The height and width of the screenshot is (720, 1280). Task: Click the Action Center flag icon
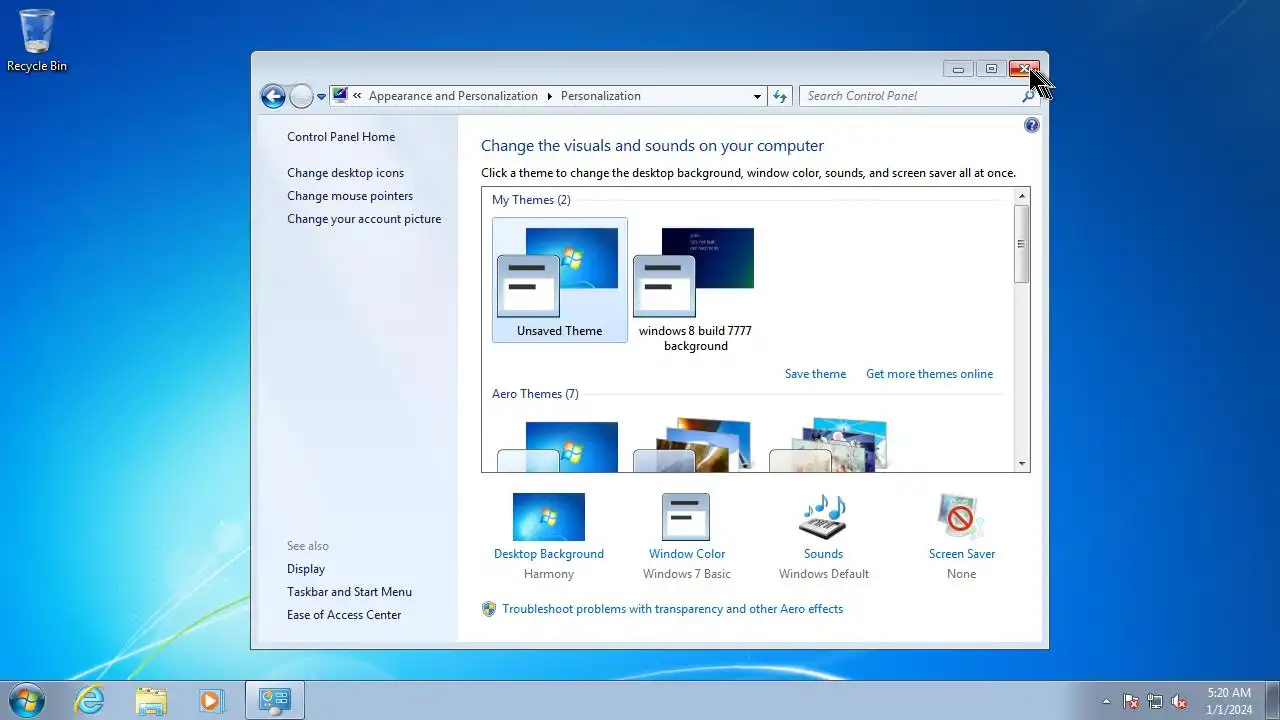[1131, 701]
